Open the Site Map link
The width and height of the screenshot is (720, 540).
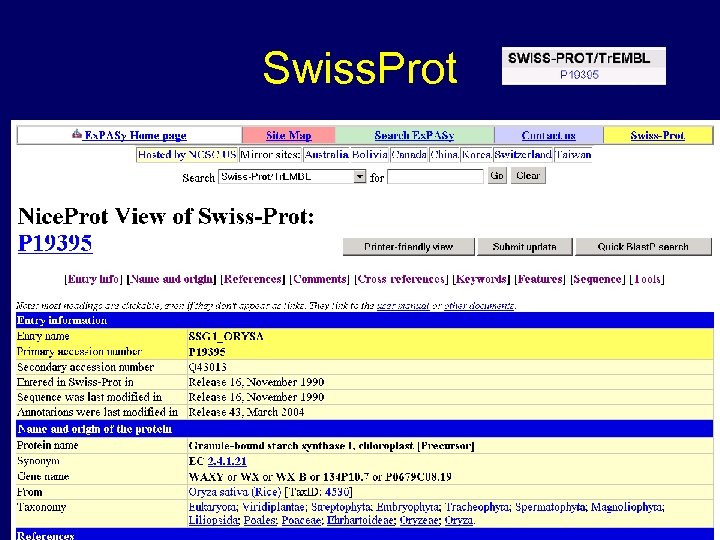[288, 135]
